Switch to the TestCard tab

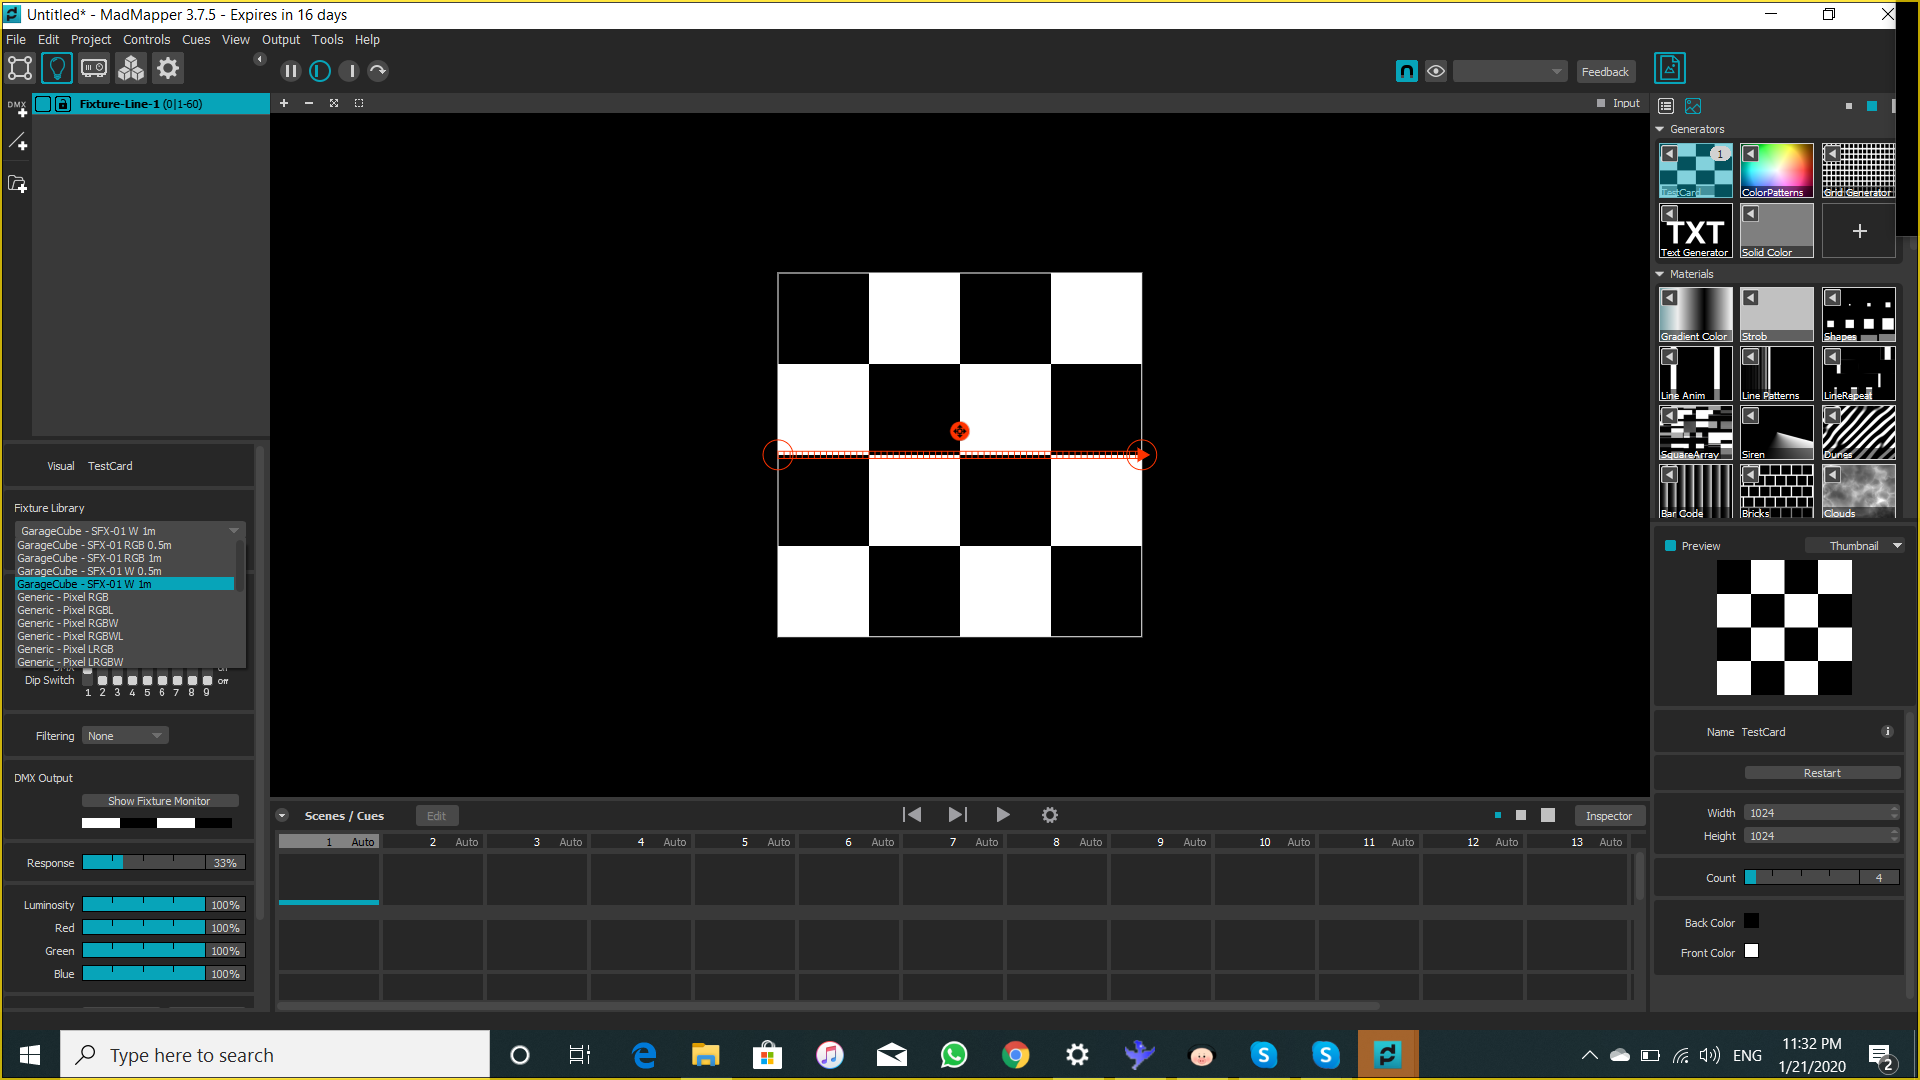111,465
